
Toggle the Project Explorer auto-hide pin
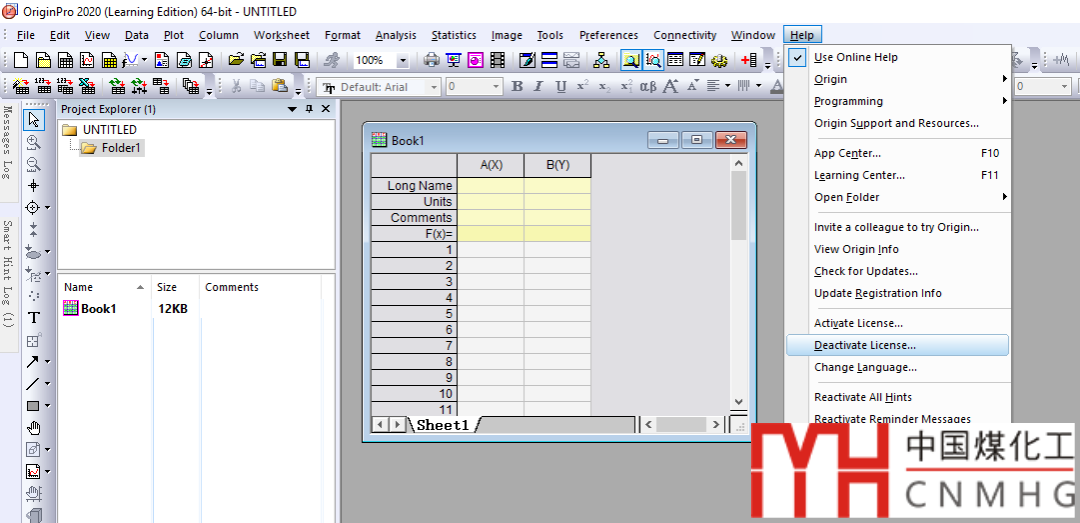(x=309, y=109)
